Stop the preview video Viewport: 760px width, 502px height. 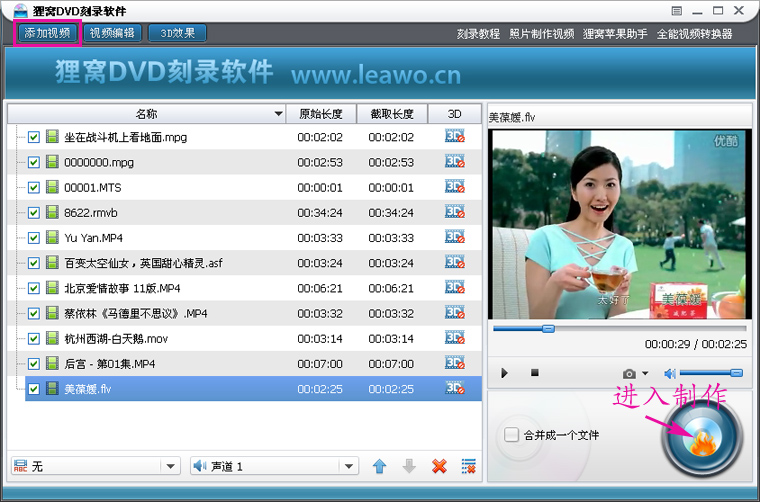click(x=535, y=373)
